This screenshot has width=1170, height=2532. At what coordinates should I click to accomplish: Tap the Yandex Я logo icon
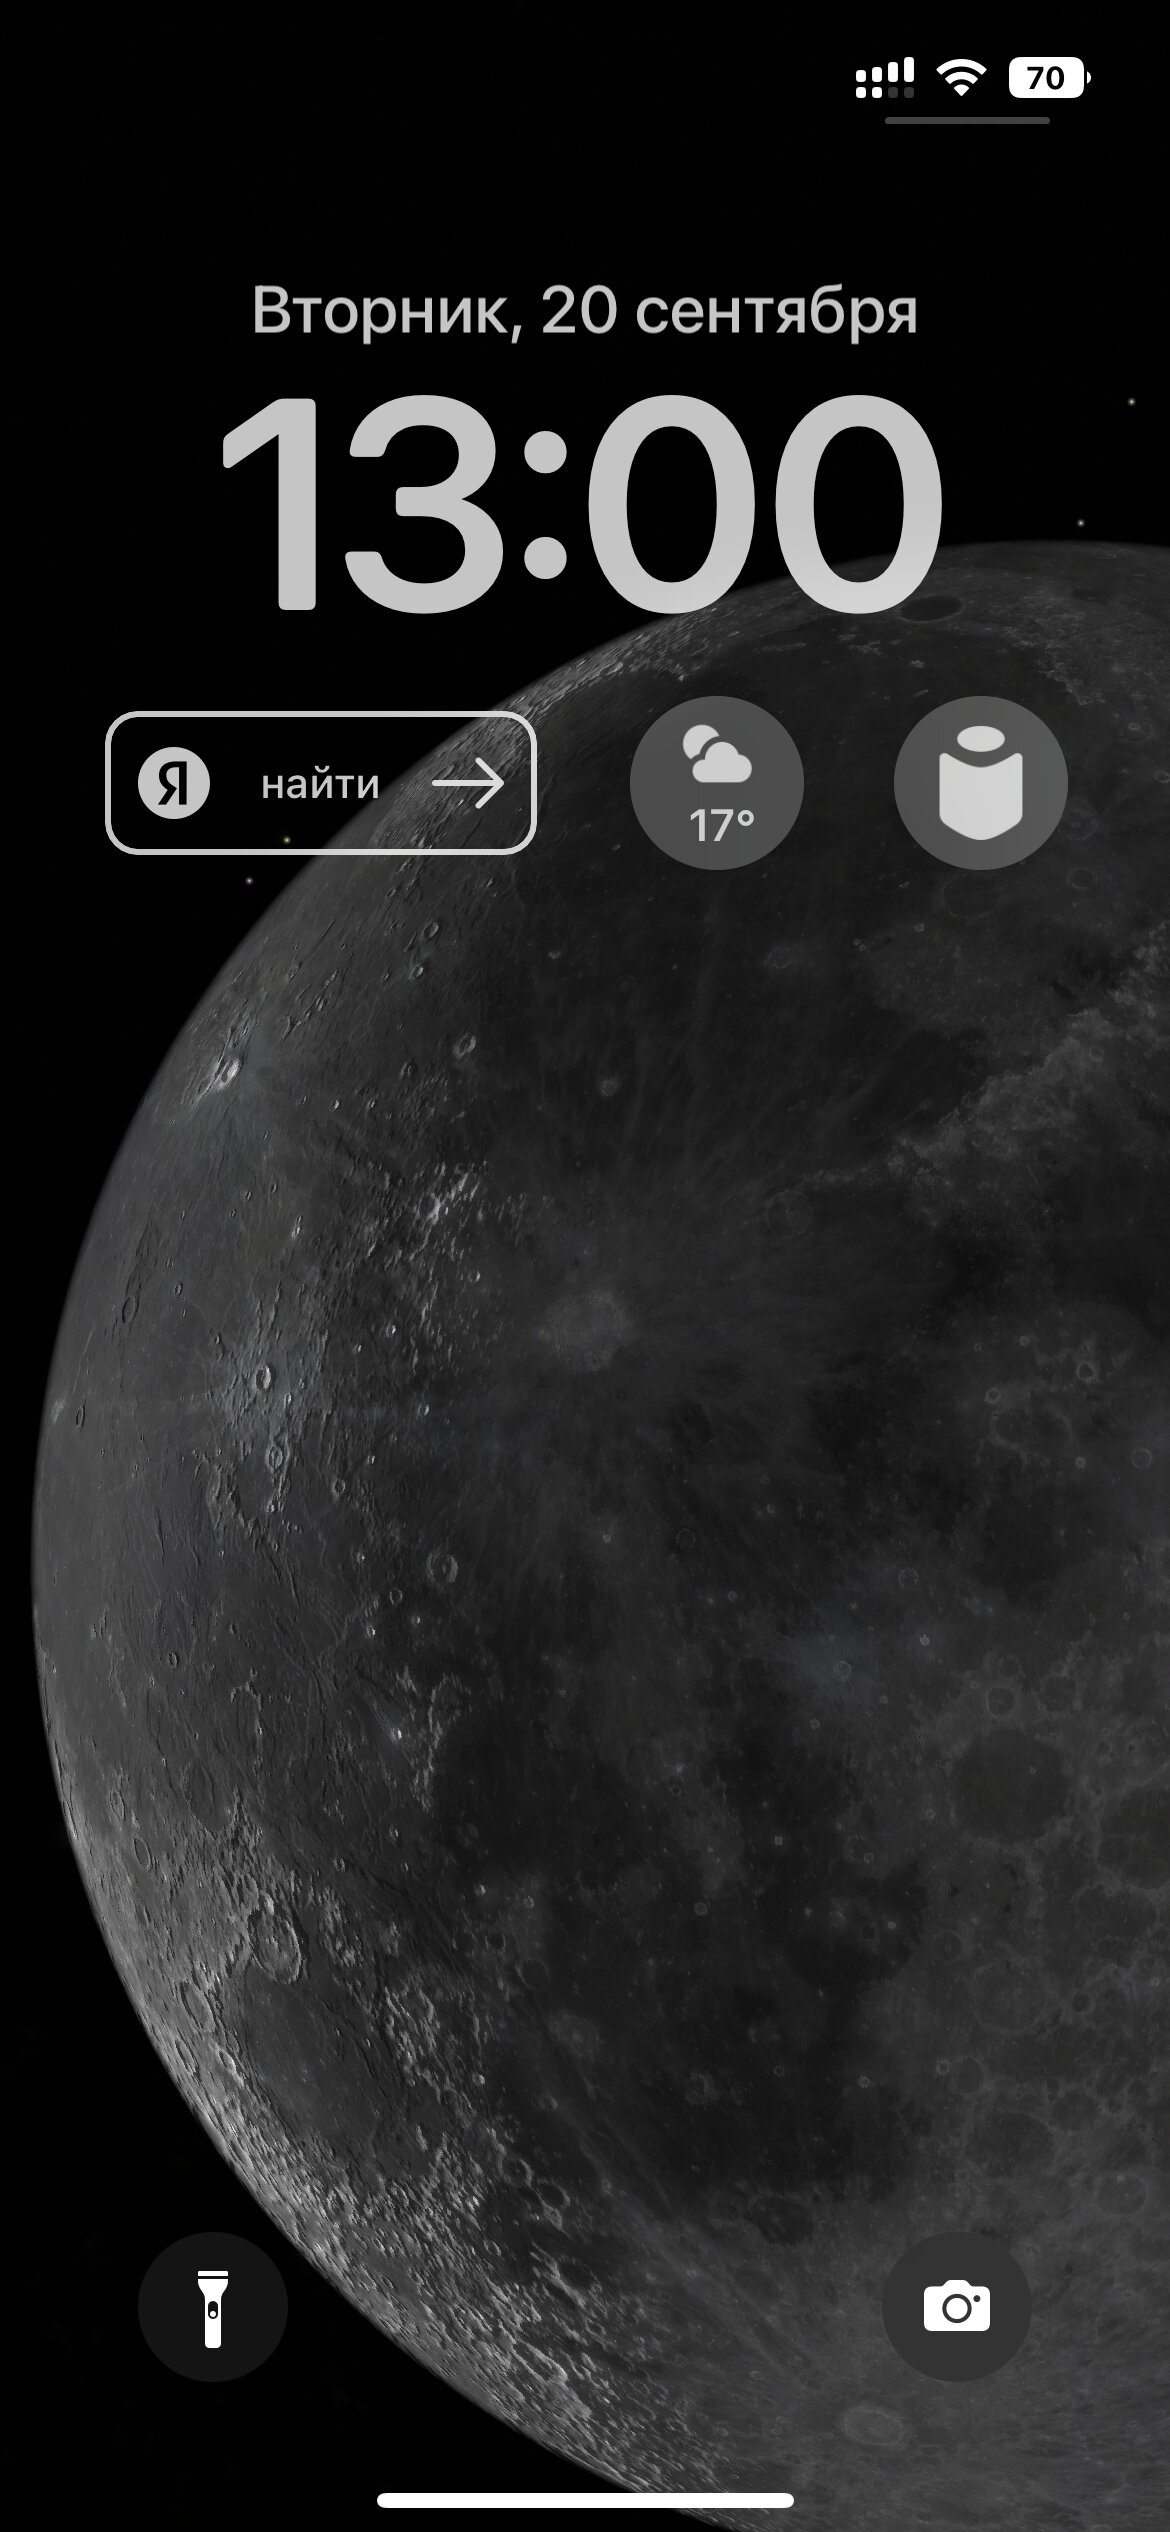tap(174, 783)
